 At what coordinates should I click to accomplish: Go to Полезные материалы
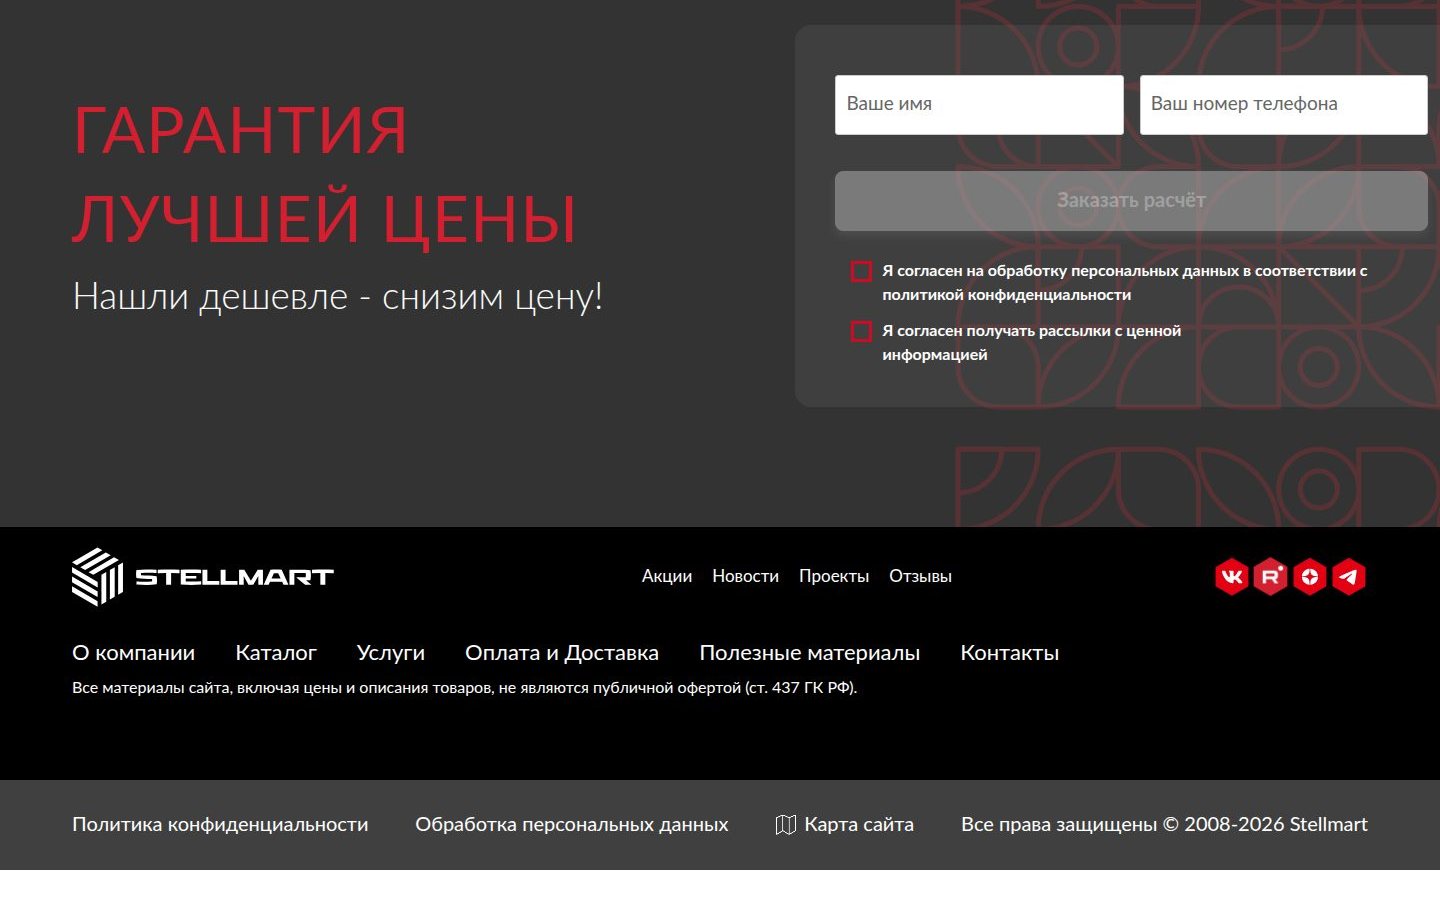[810, 653]
